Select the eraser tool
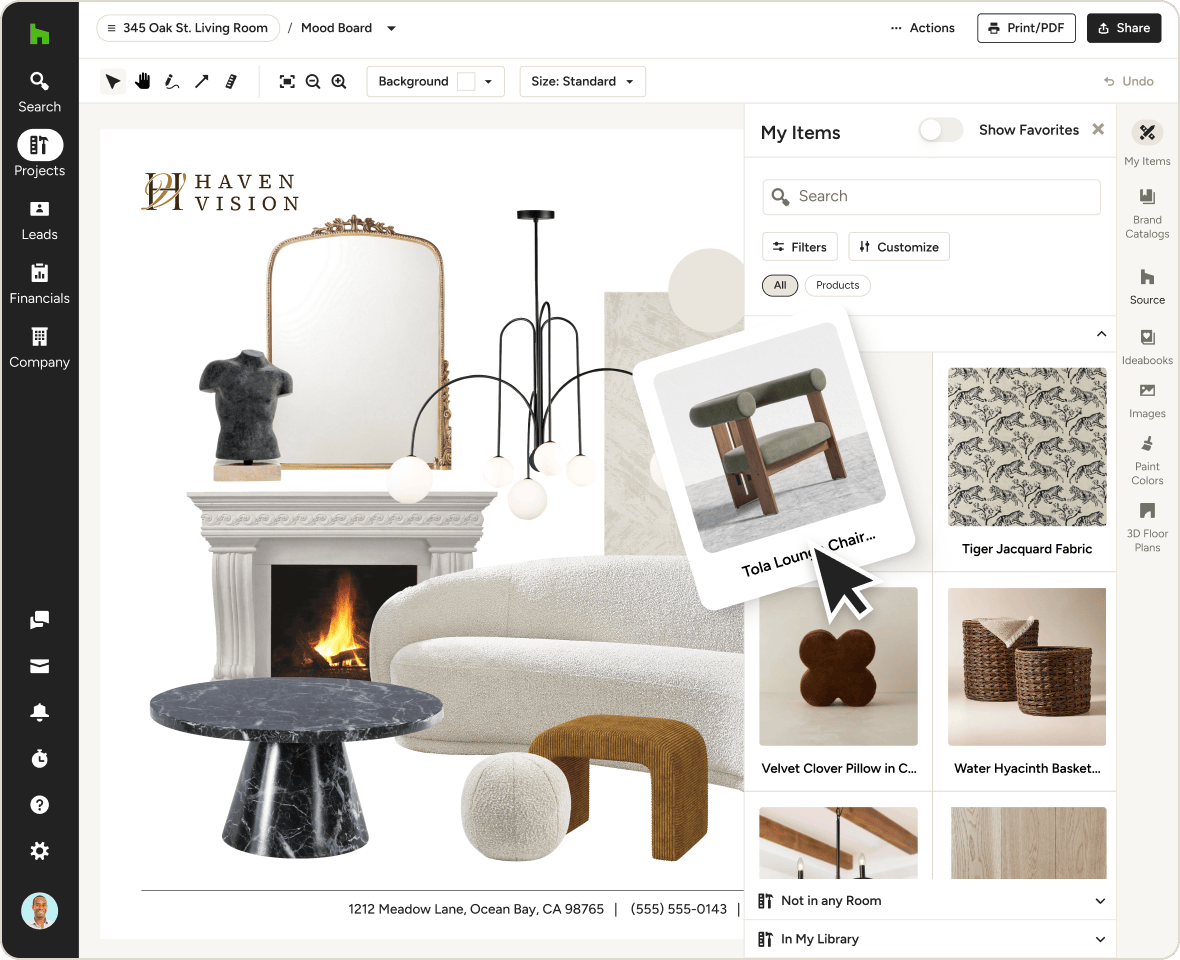This screenshot has height=960, width=1180. pos(231,81)
